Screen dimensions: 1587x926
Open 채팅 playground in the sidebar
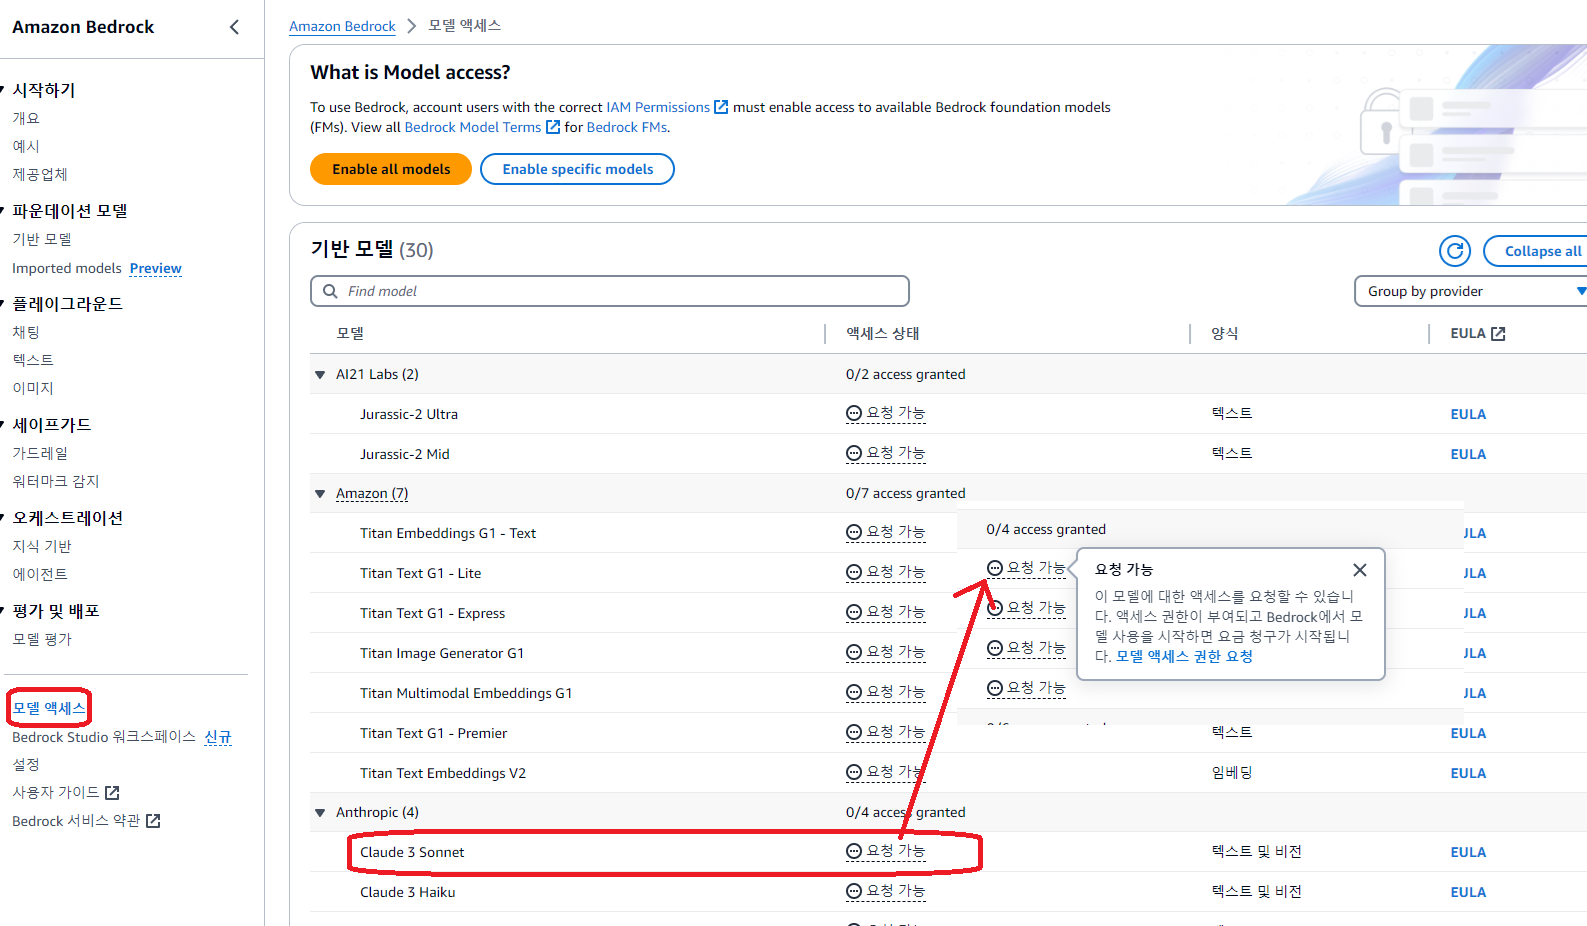coord(26,332)
